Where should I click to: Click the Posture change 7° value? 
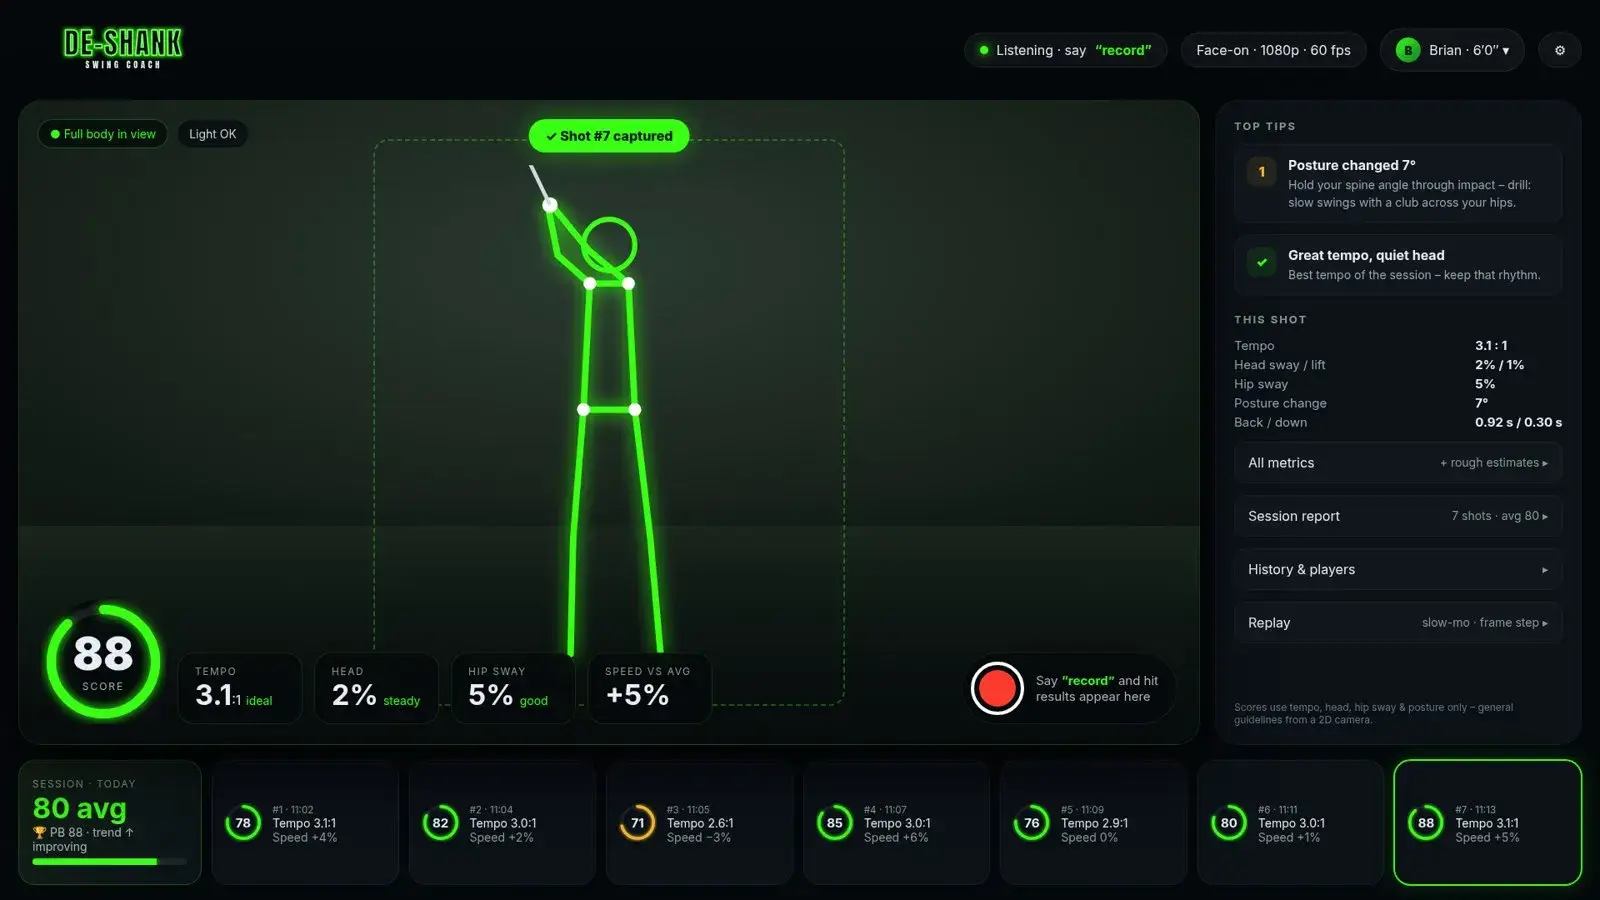[1481, 403]
